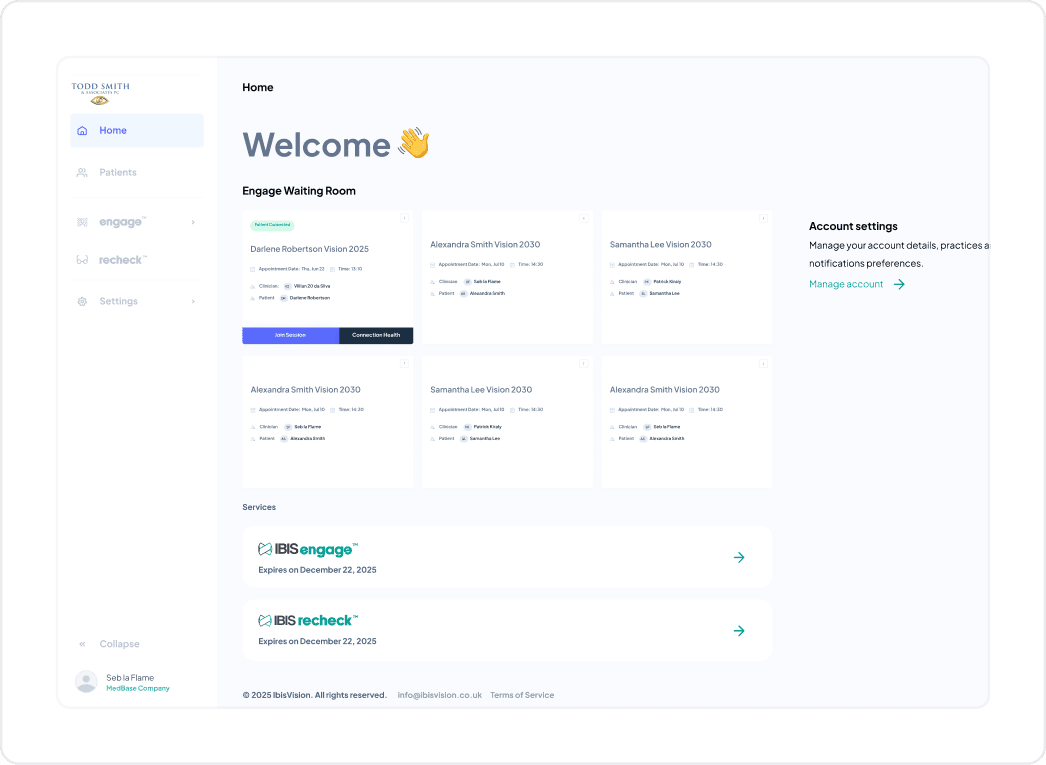Viewport: 1046px width, 765px height.
Task: Click the Patient Connected badge
Action: click(272, 225)
